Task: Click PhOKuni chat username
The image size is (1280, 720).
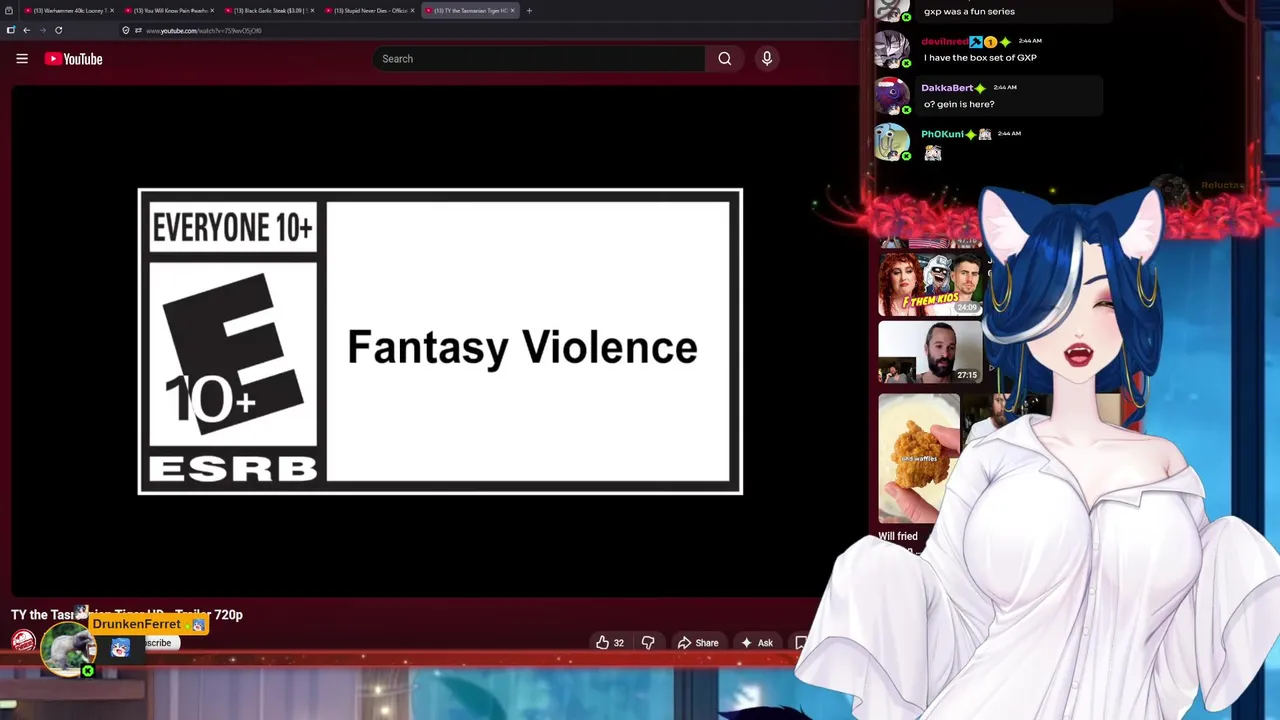Action: (942, 134)
